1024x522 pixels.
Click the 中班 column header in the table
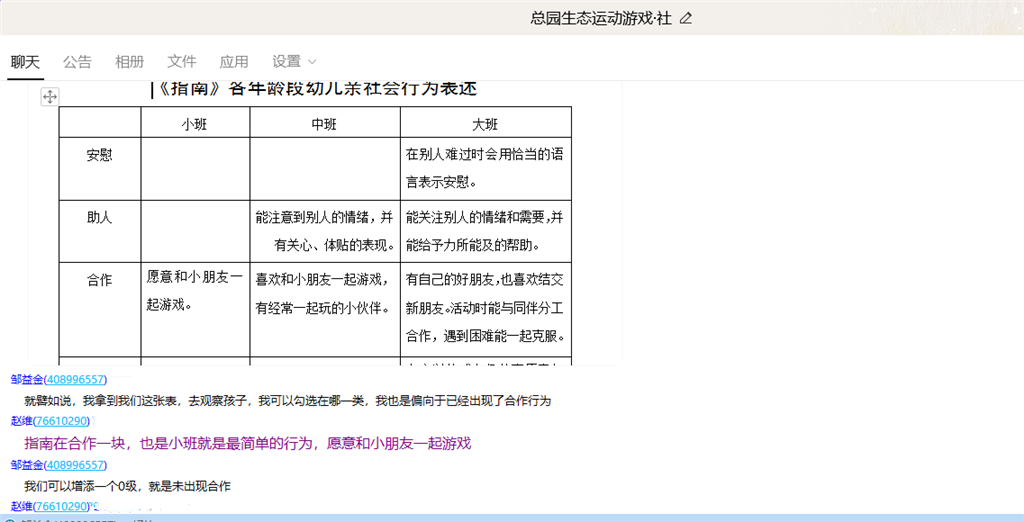[x=325, y=124]
